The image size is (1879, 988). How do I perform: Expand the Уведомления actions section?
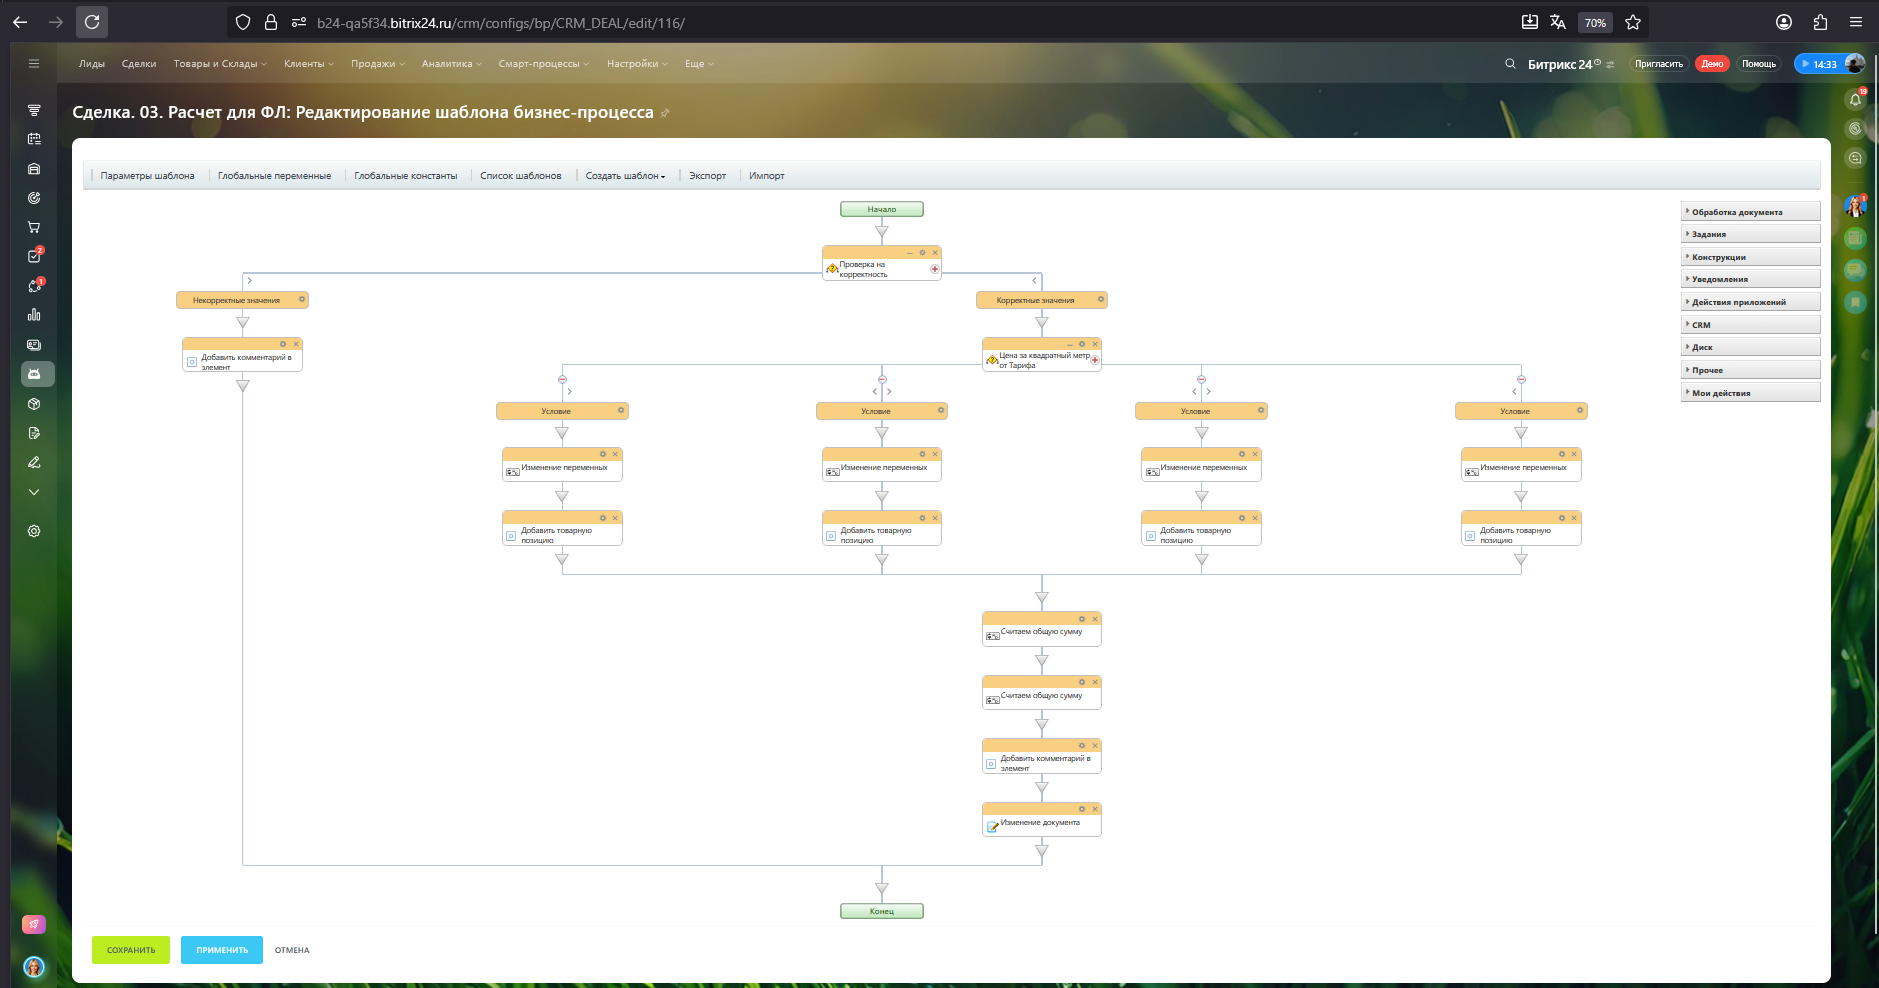tap(1750, 279)
